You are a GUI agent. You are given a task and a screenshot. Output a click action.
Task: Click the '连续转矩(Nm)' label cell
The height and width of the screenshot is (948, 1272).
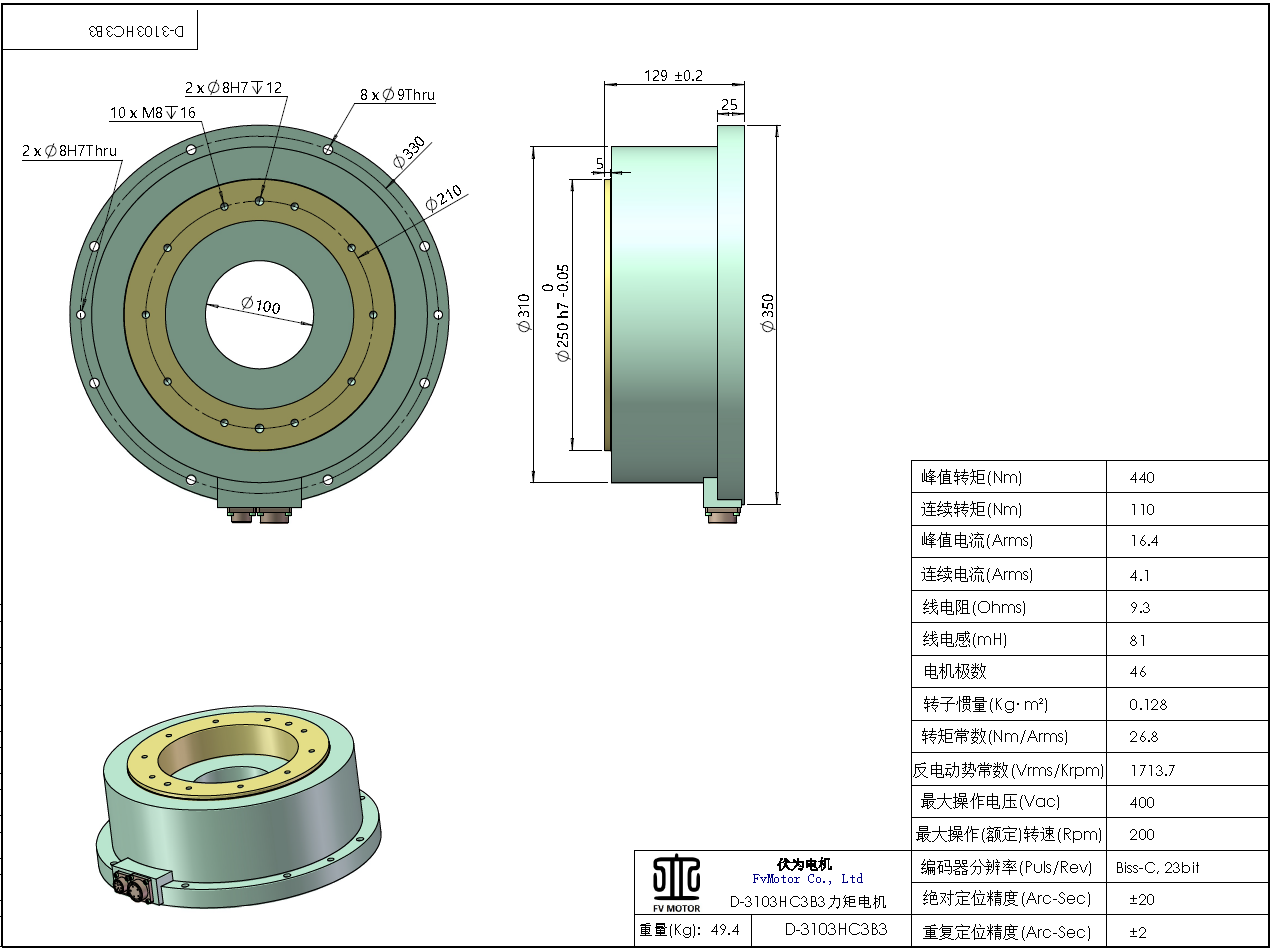(1009, 509)
